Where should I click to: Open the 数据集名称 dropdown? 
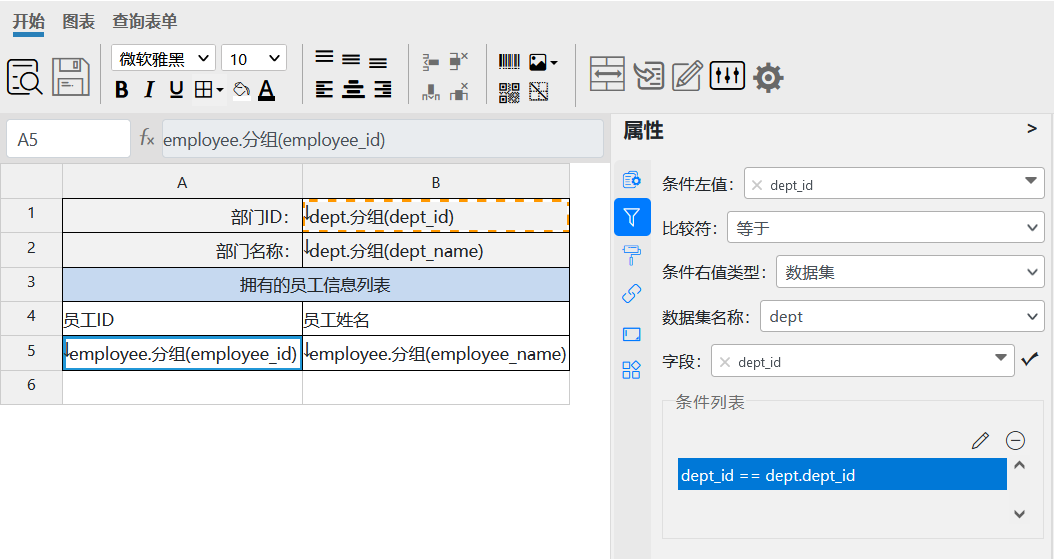pyautogui.click(x=902, y=316)
